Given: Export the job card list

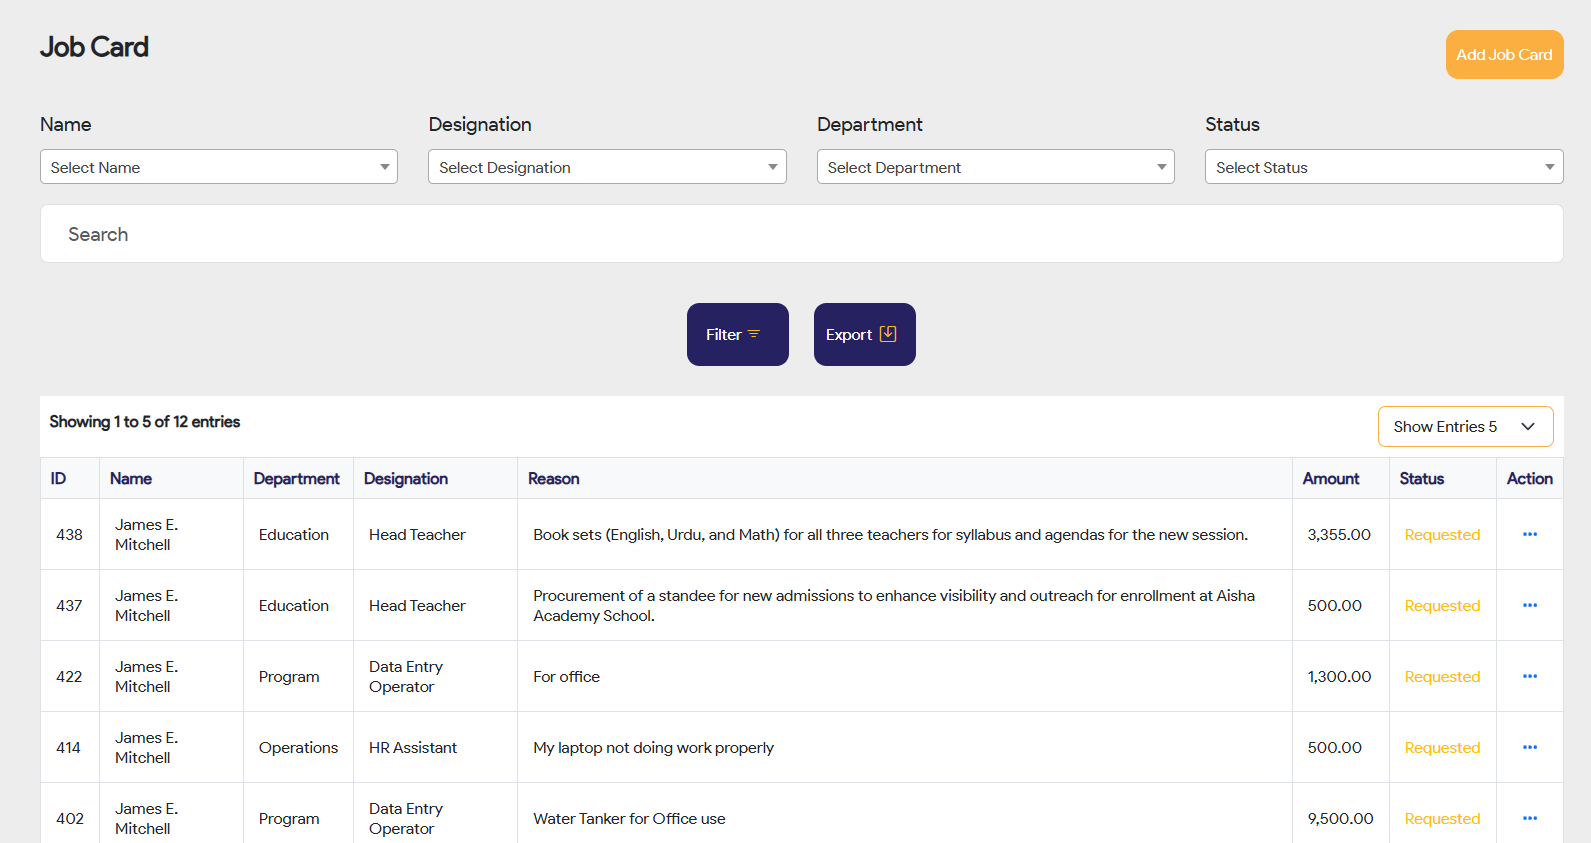Looking at the screenshot, I should [x=864, y=334].
